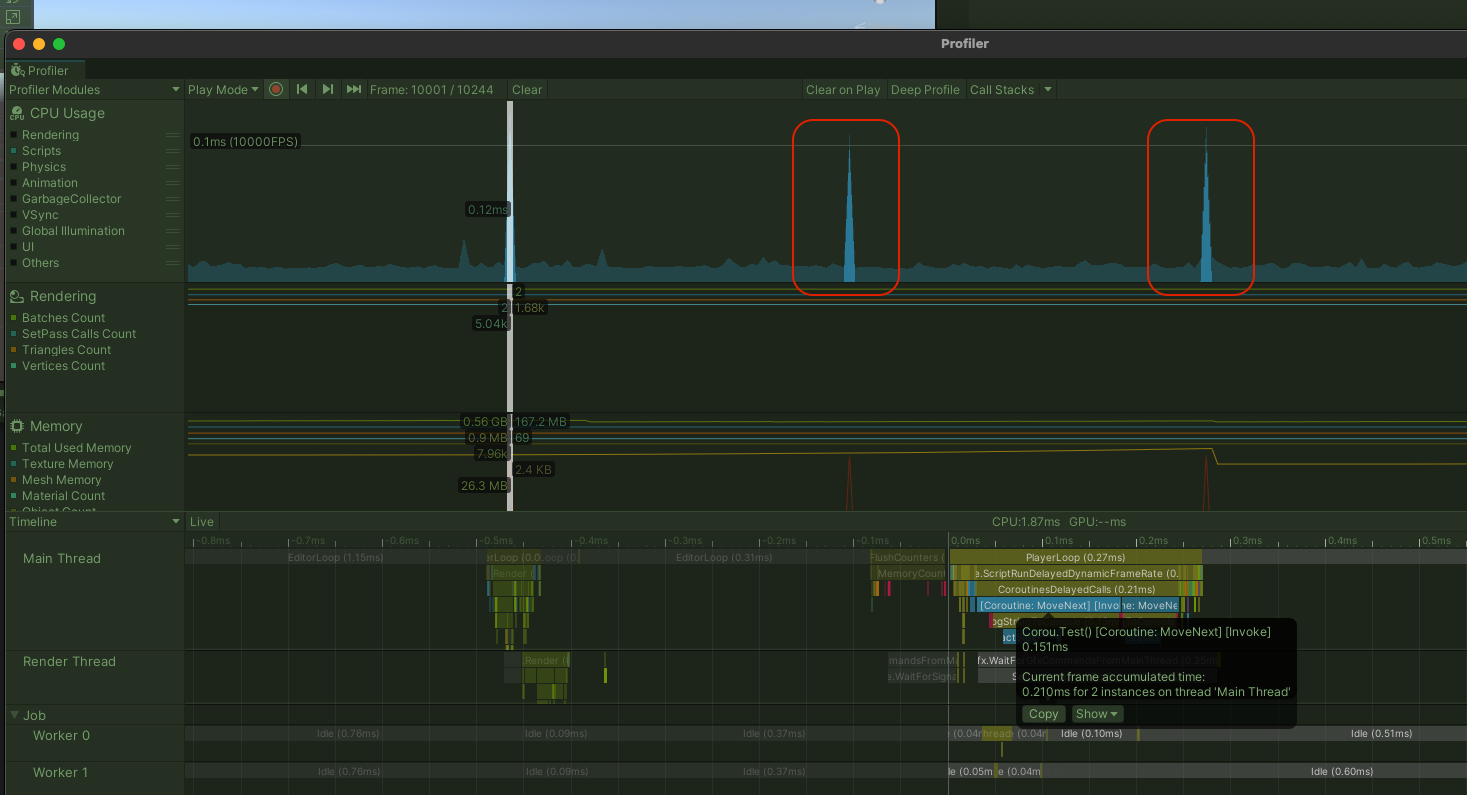1467x795 pixels.
Task: Go to the previous frame
Action: pyautogui.click(x=302, y=89)
